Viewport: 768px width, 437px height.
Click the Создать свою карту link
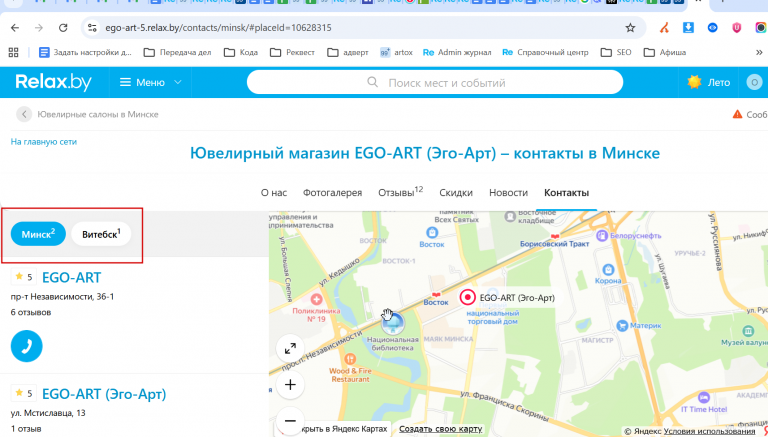pos(441,429)
